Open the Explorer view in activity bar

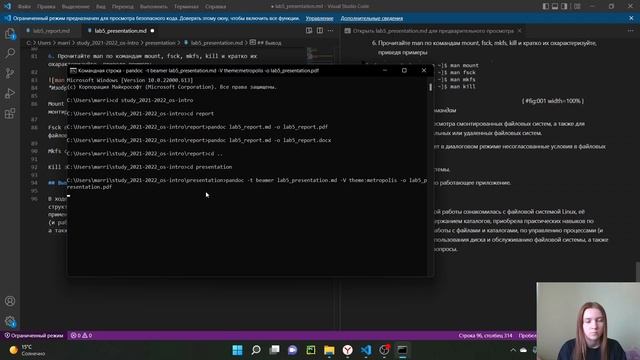[x=10, y=34]
